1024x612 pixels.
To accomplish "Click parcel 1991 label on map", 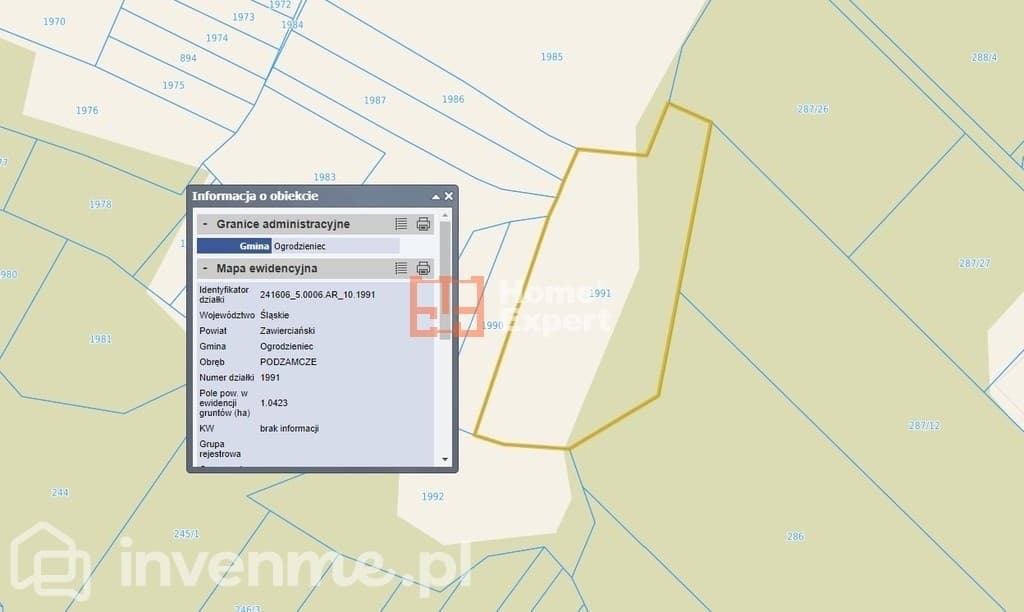I will click(x=600, y=293).
